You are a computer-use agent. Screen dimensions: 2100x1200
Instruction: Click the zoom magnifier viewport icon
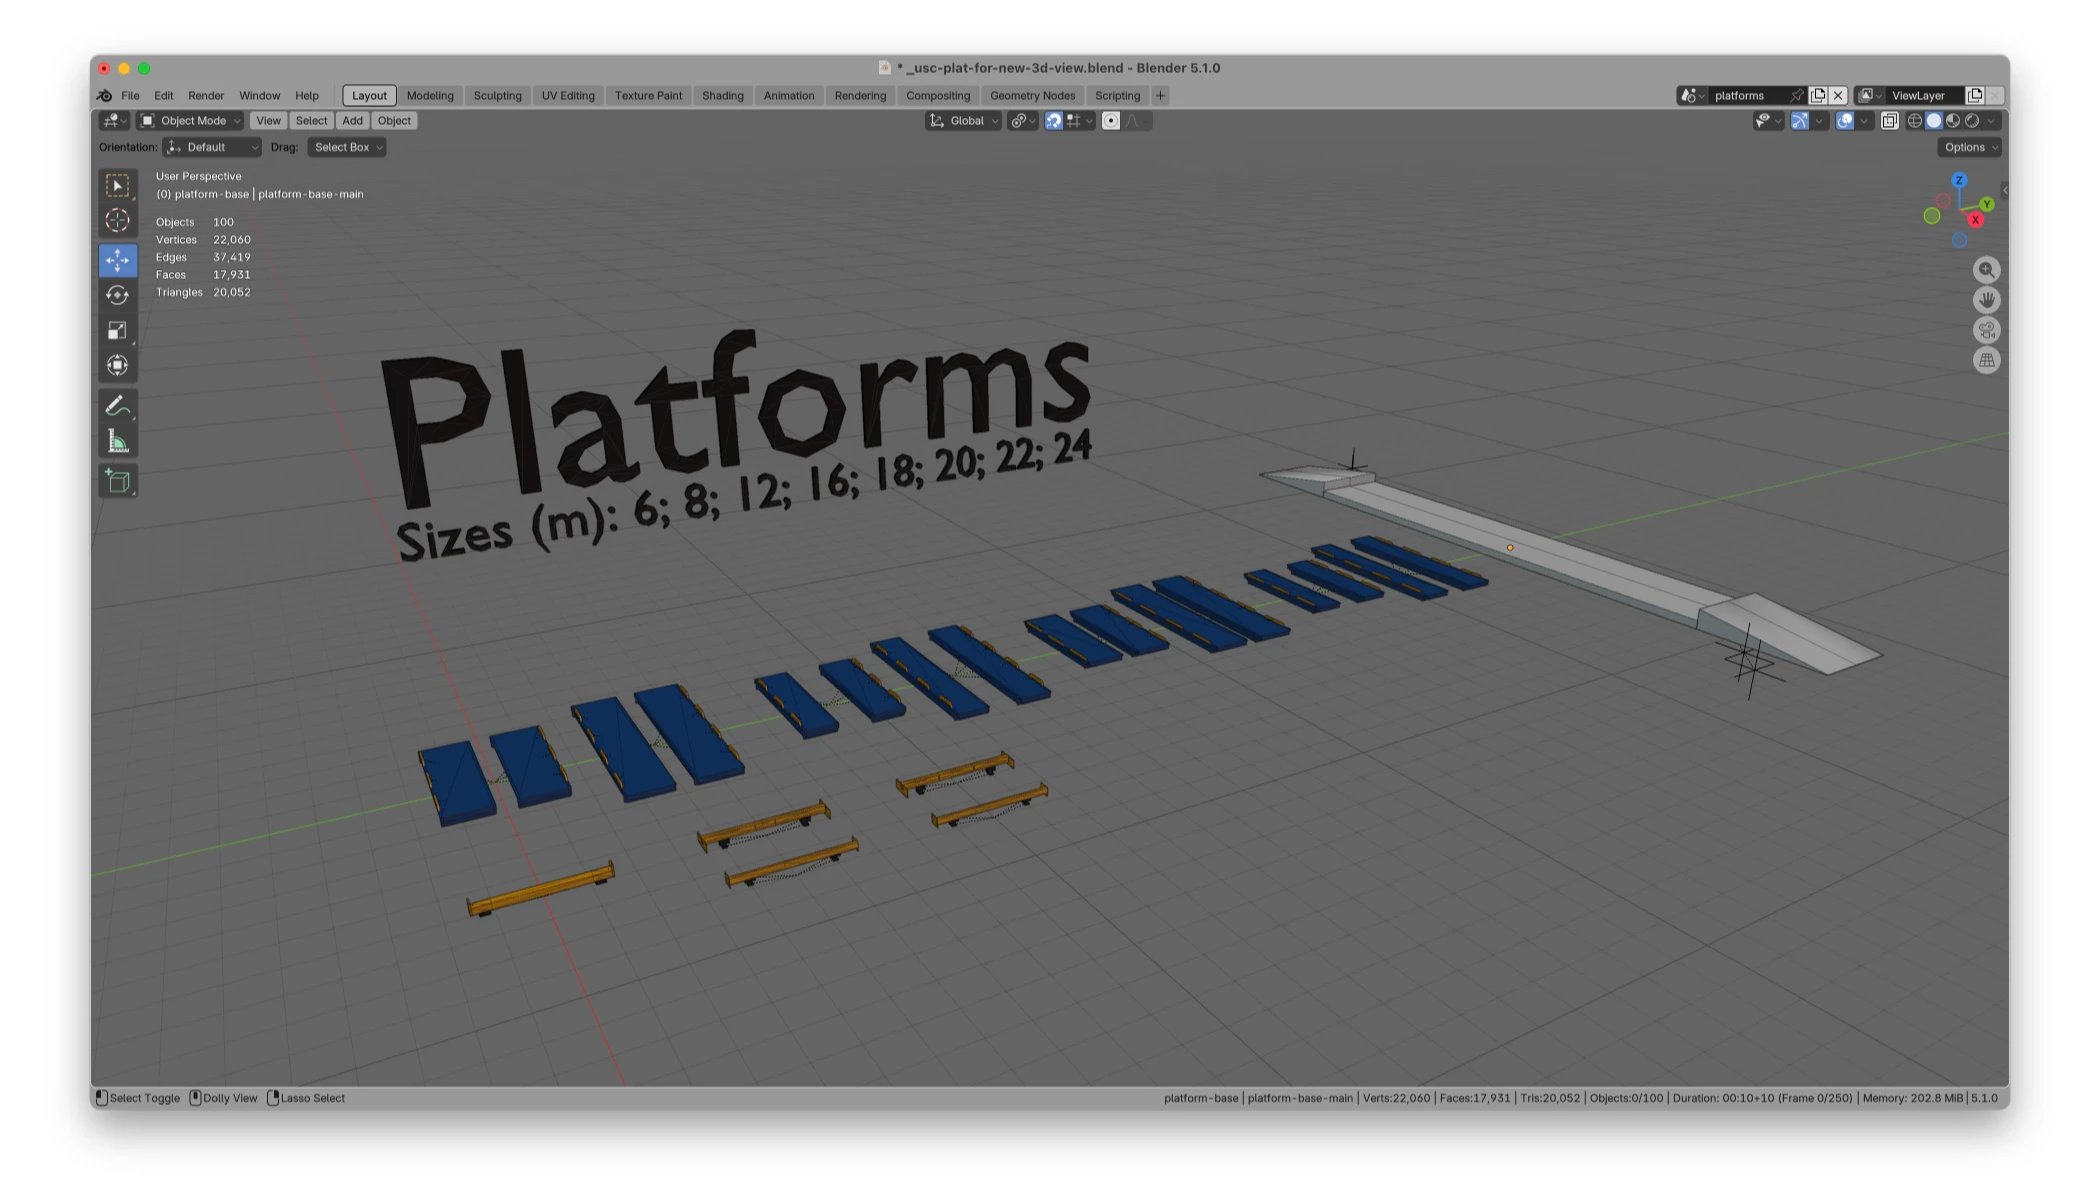pyautogui.click(x=1986, y=270)
